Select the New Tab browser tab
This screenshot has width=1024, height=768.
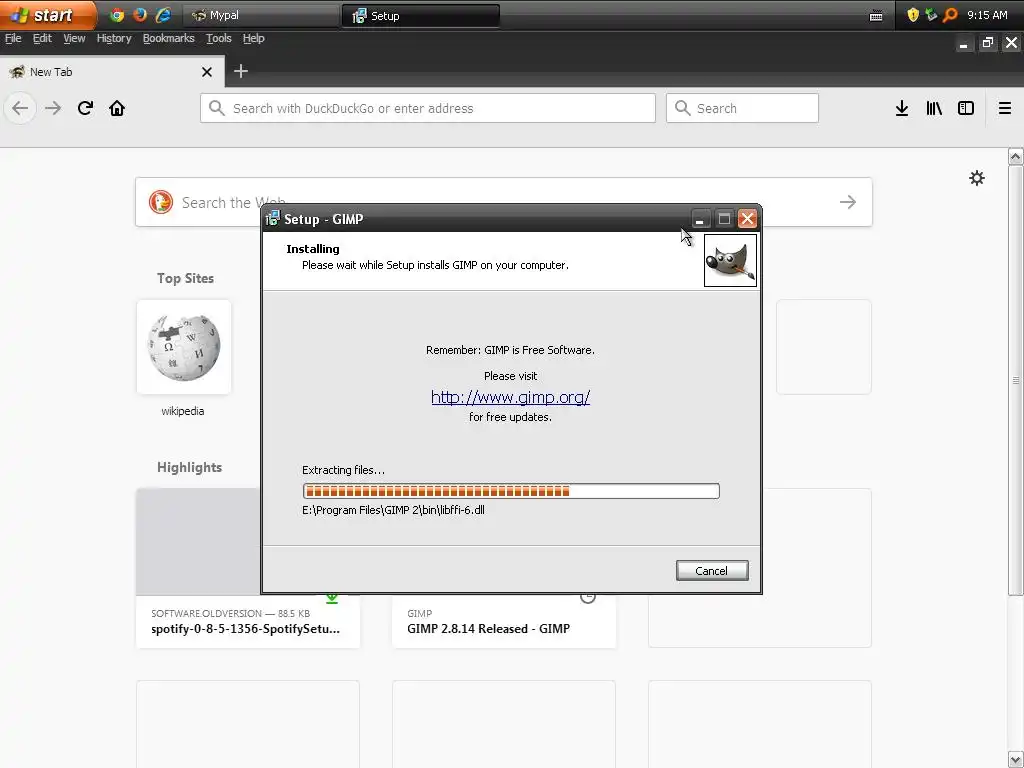coord(112,72)
